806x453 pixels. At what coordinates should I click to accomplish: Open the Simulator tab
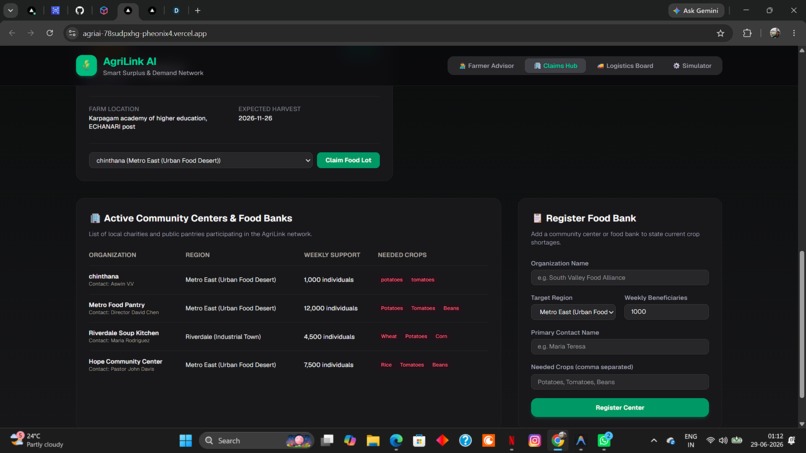point(692,66)
